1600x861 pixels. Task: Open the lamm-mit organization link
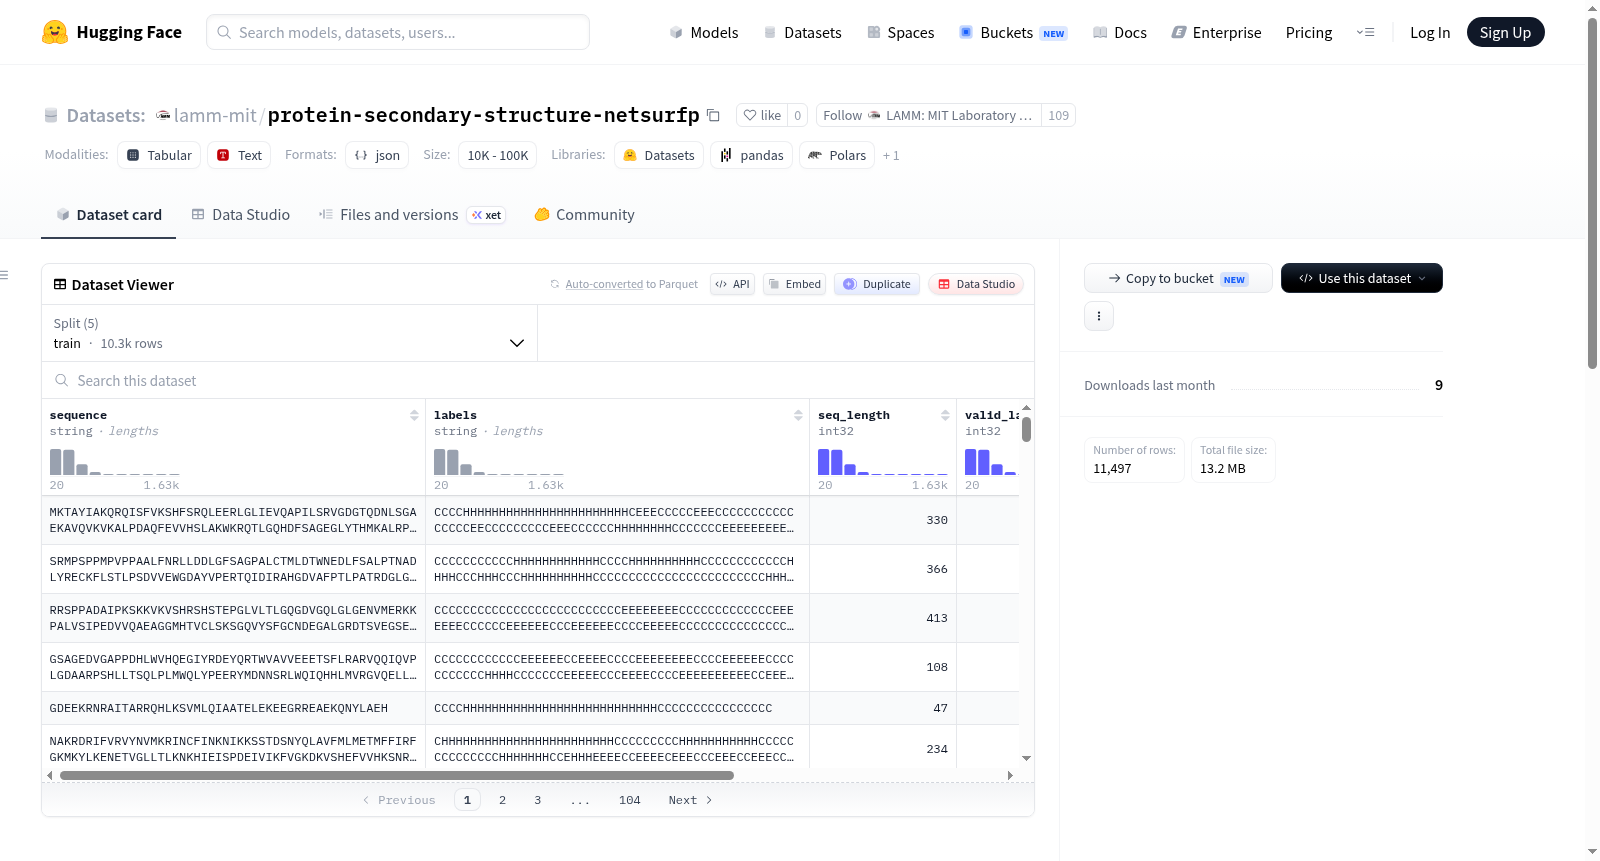215,115
